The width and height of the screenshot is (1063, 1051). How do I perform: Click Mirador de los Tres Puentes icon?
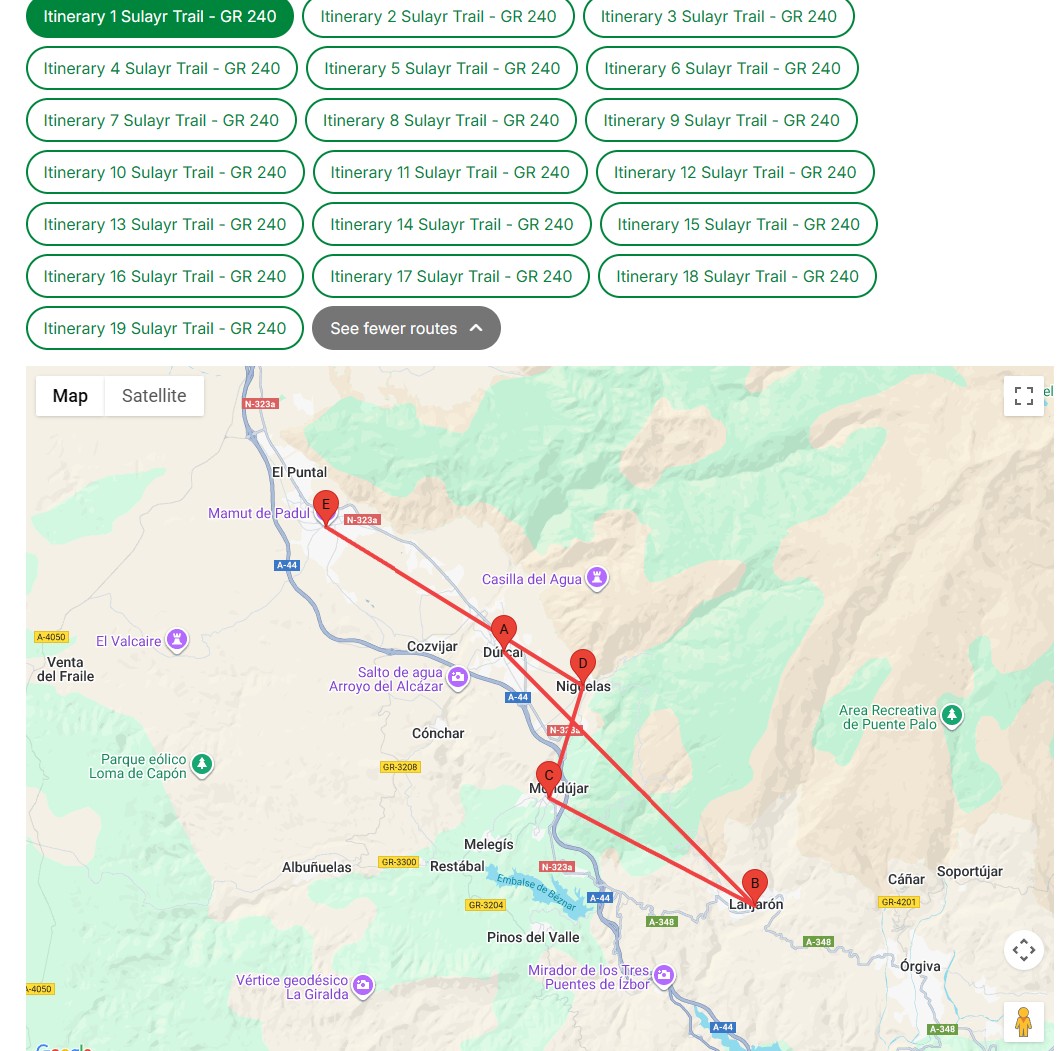(x=664, y=974)
